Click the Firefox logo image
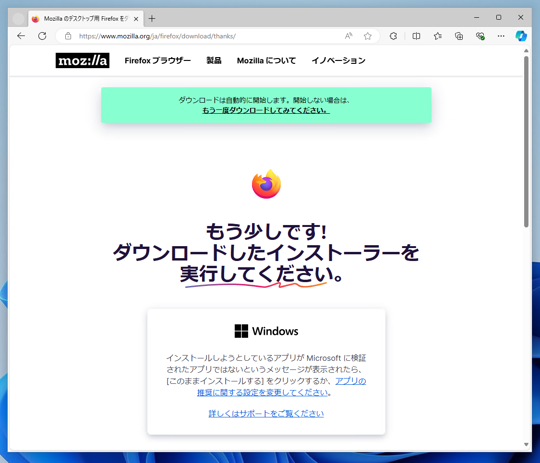The width and height of the screenshot is (540, 463). pos(266,184)
